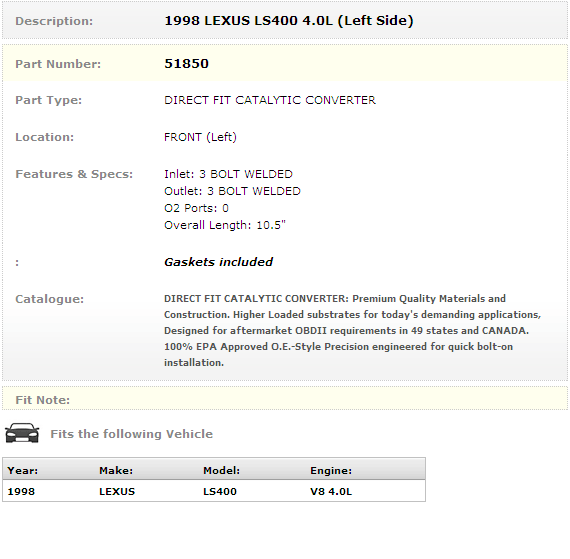Click the Gaskets included text
The image size is (570, 559).
pos(218,262)
